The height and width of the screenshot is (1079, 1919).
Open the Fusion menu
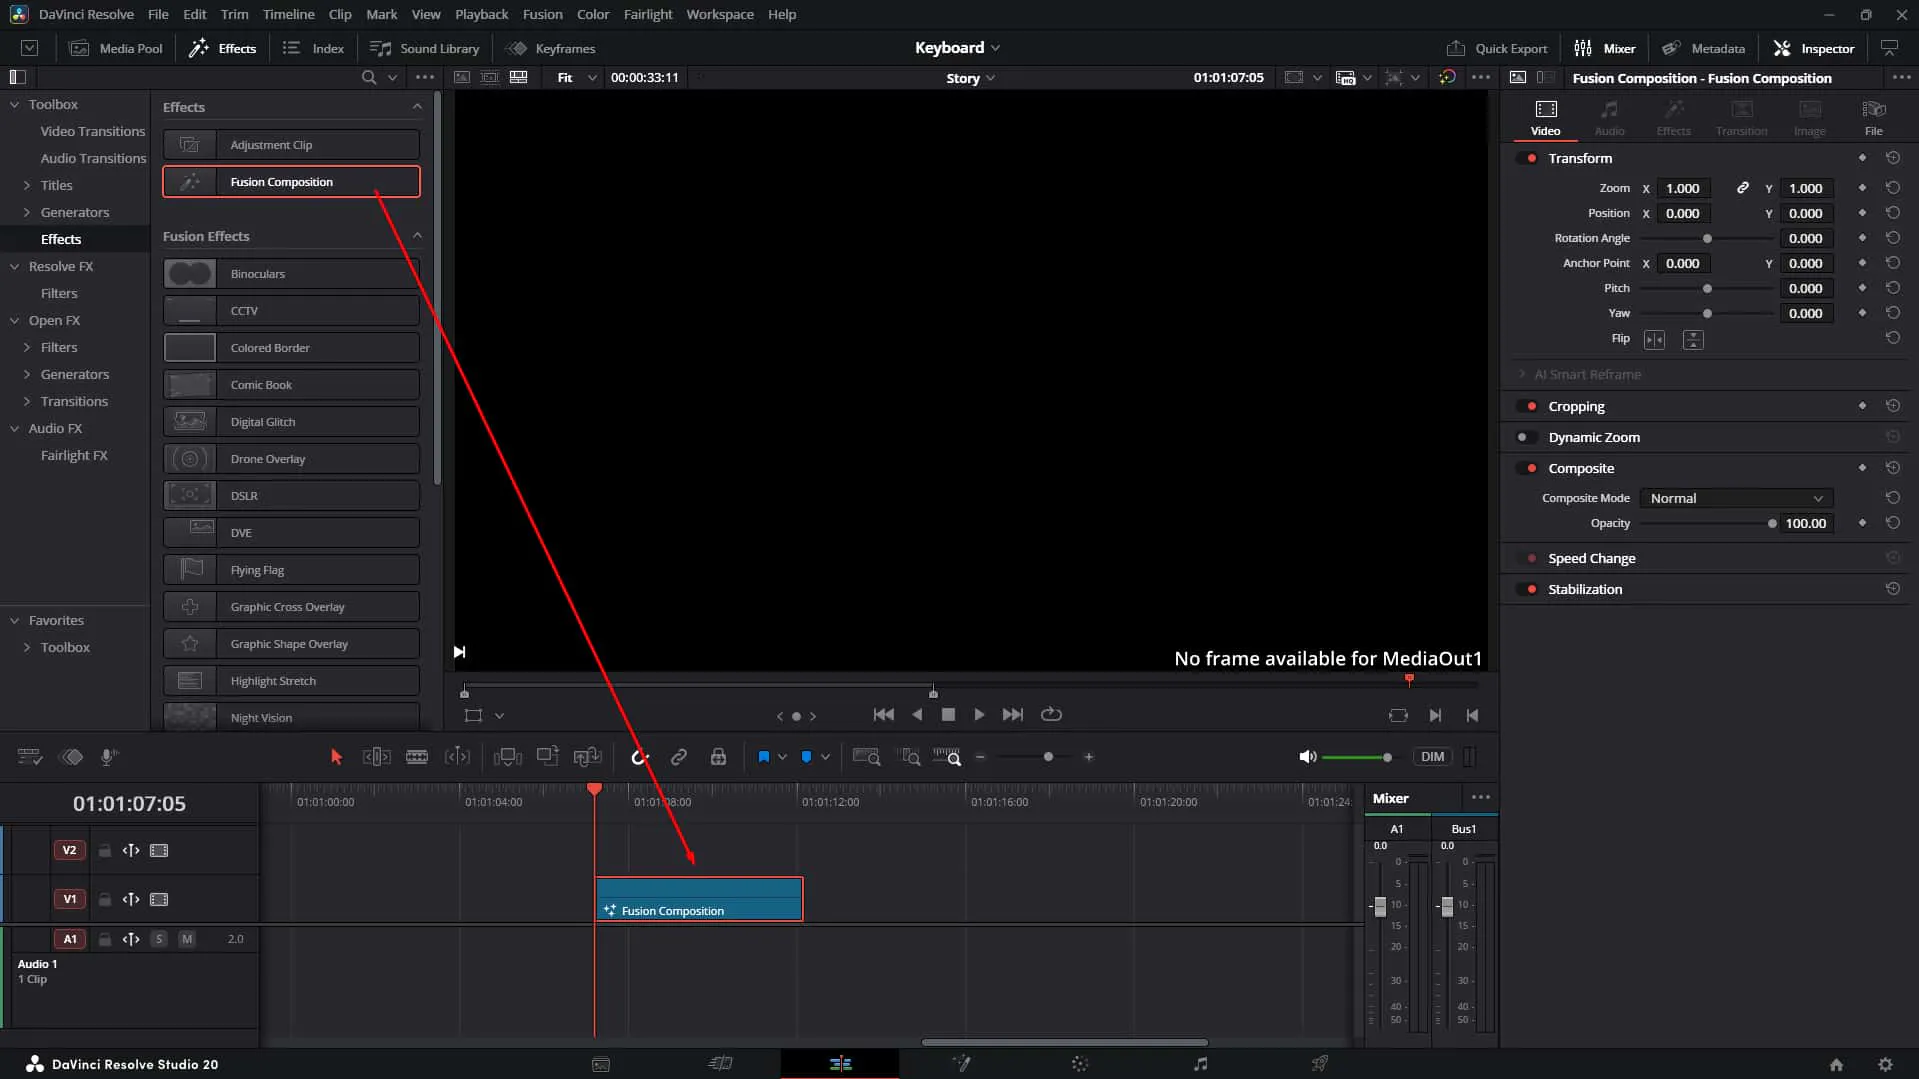click(542, 14)
